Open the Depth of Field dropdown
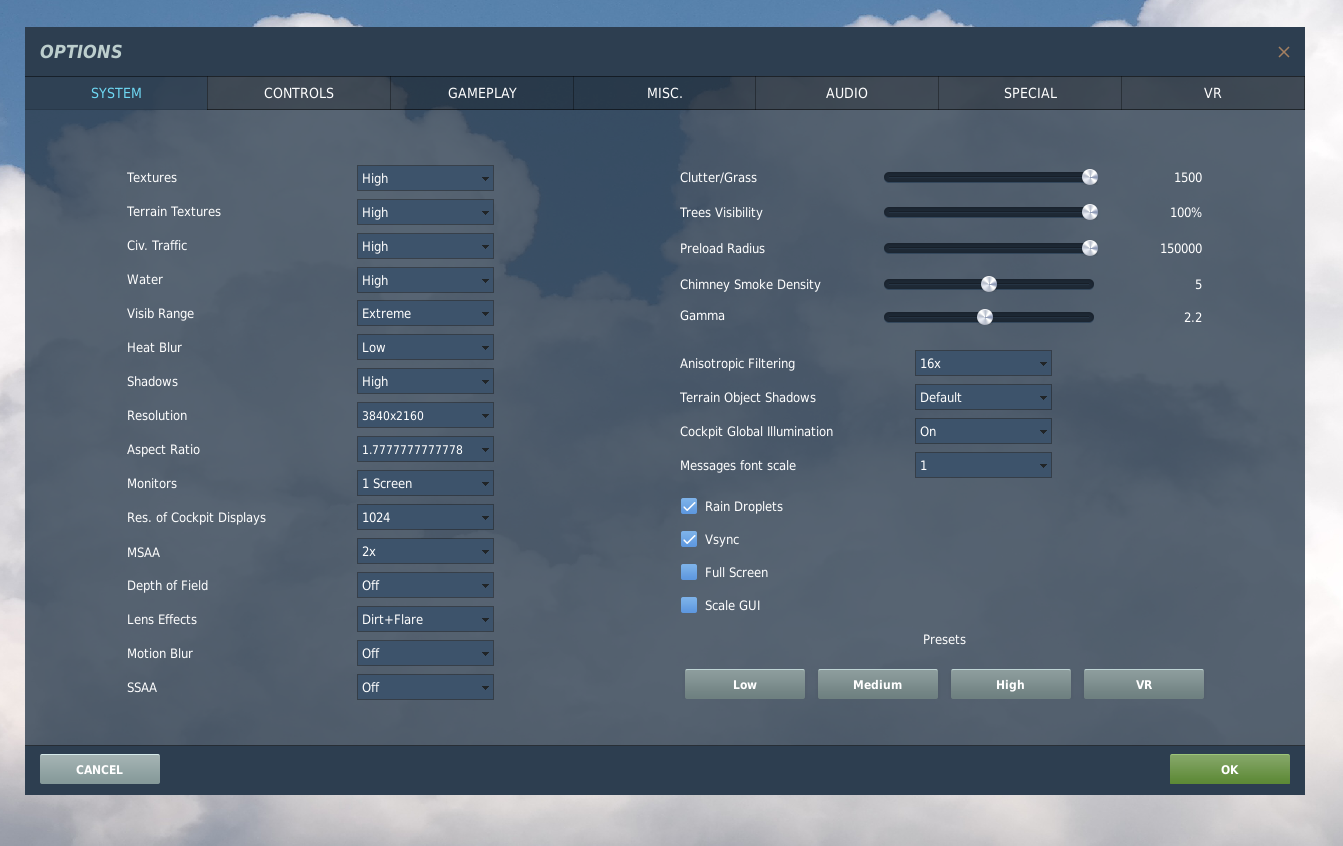1343x846 pixels. click(425, 585)
